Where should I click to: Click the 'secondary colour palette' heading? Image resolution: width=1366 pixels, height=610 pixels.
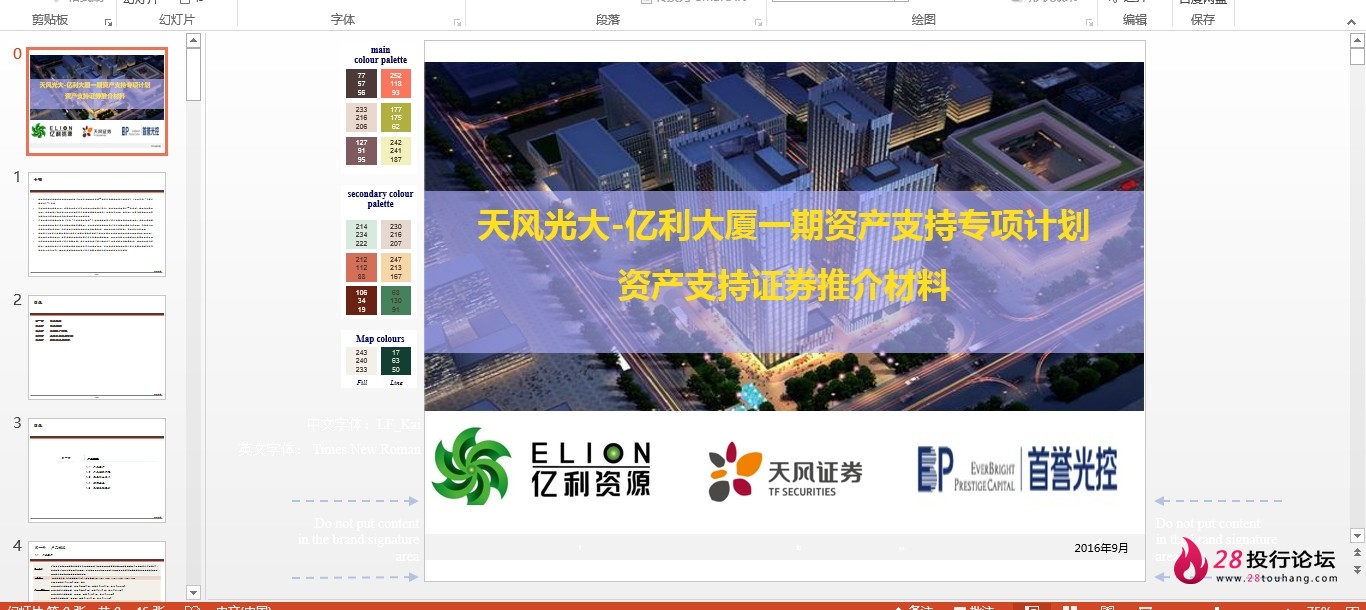coord(380,199)
